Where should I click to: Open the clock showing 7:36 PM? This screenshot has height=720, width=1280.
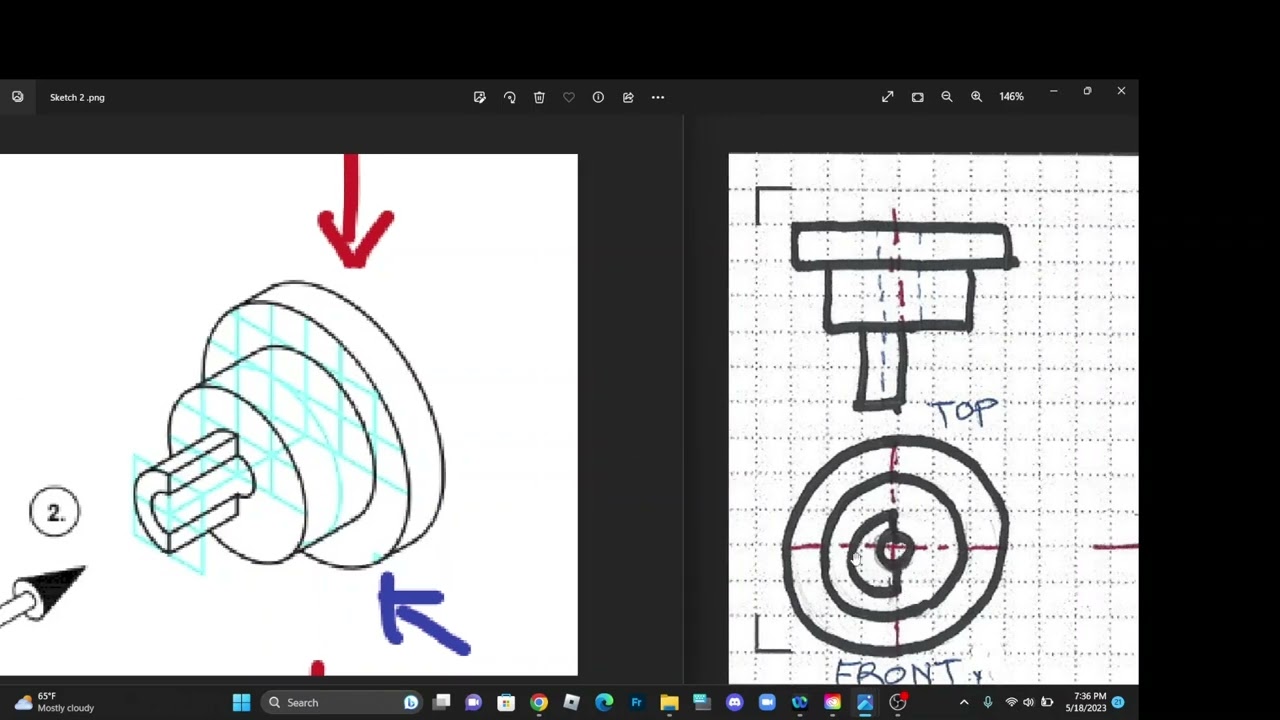tap(1086, 702)
